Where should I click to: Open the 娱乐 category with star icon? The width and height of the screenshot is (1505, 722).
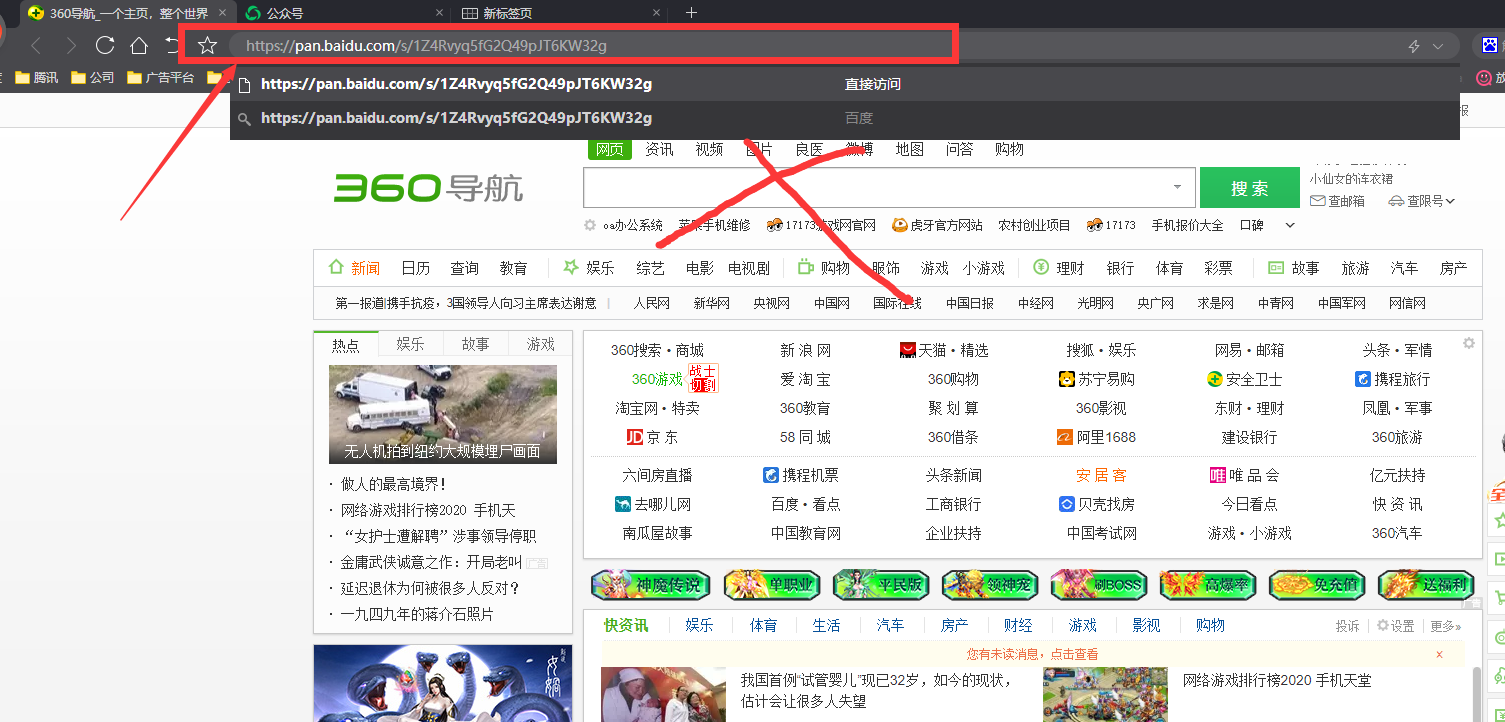click(x=589, y=268)
